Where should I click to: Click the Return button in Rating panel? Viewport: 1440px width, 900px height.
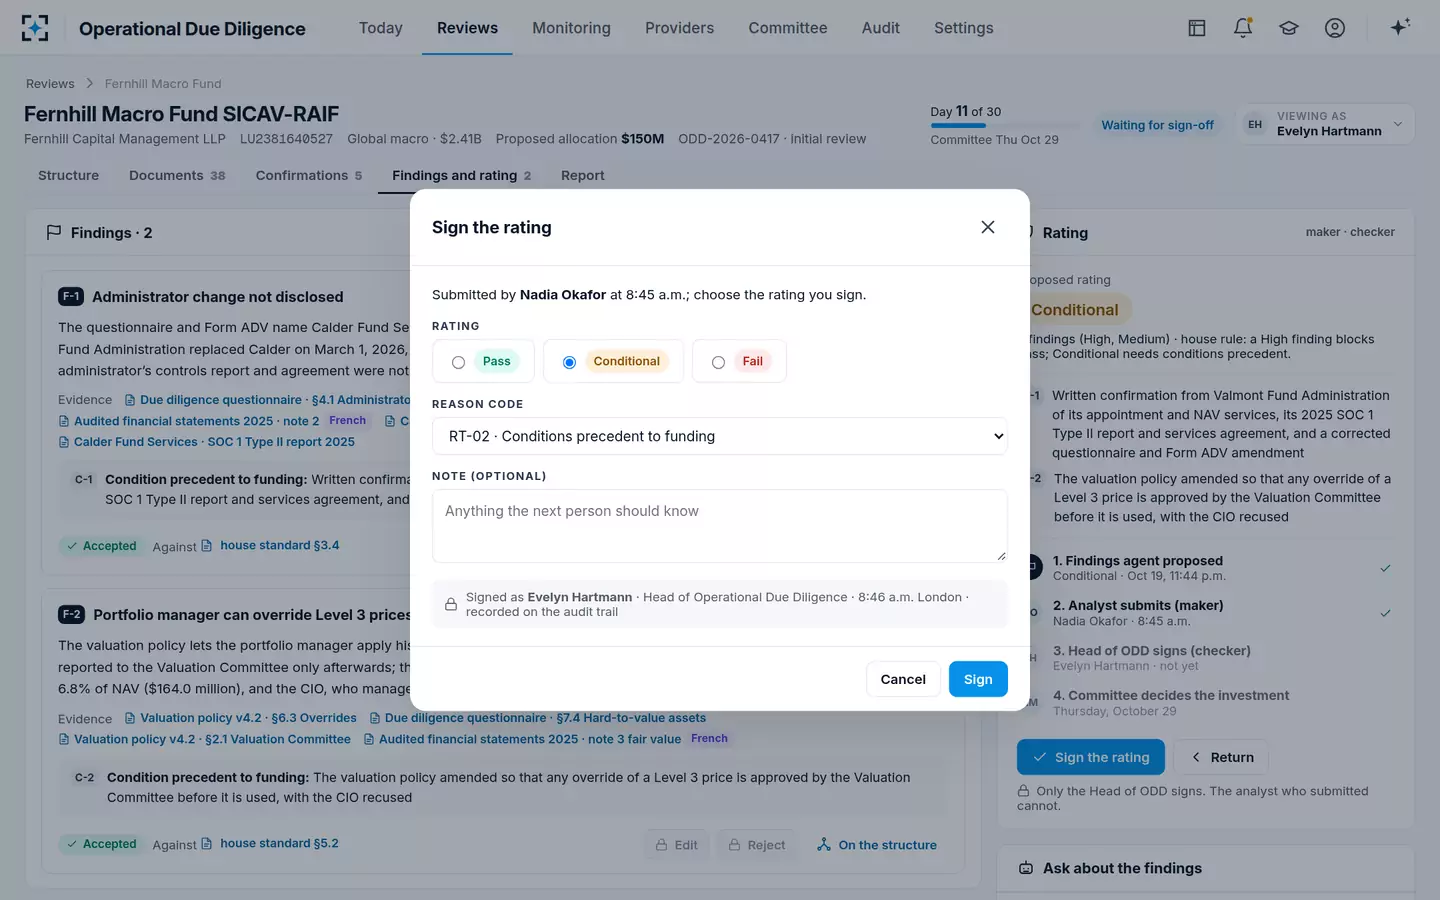coord(1221,757)
